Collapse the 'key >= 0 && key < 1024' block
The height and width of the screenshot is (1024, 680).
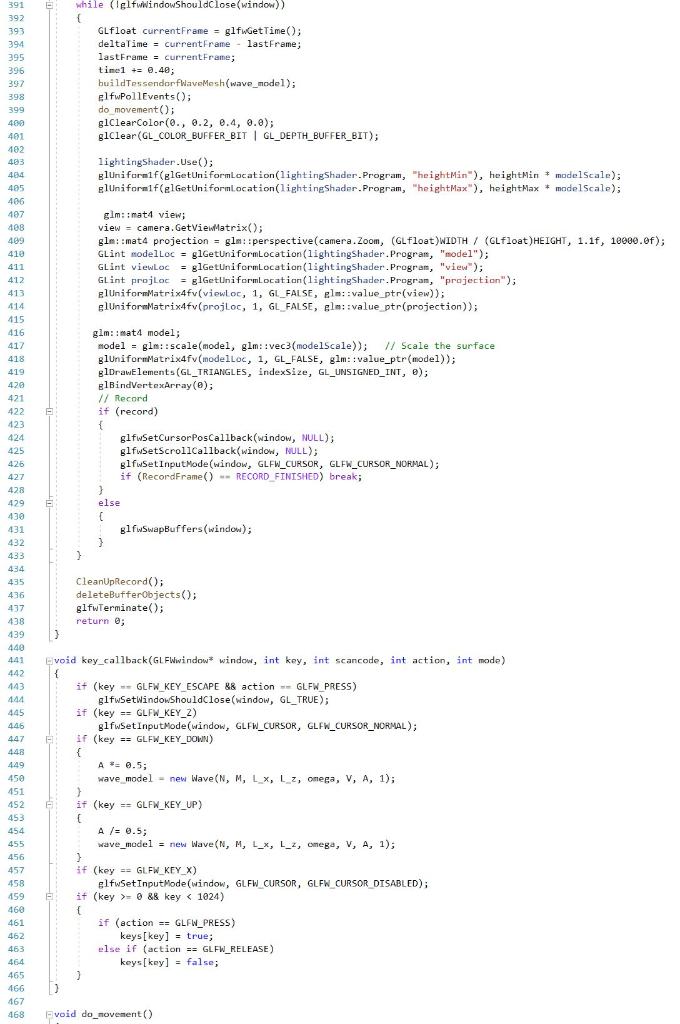pos(49,897)
